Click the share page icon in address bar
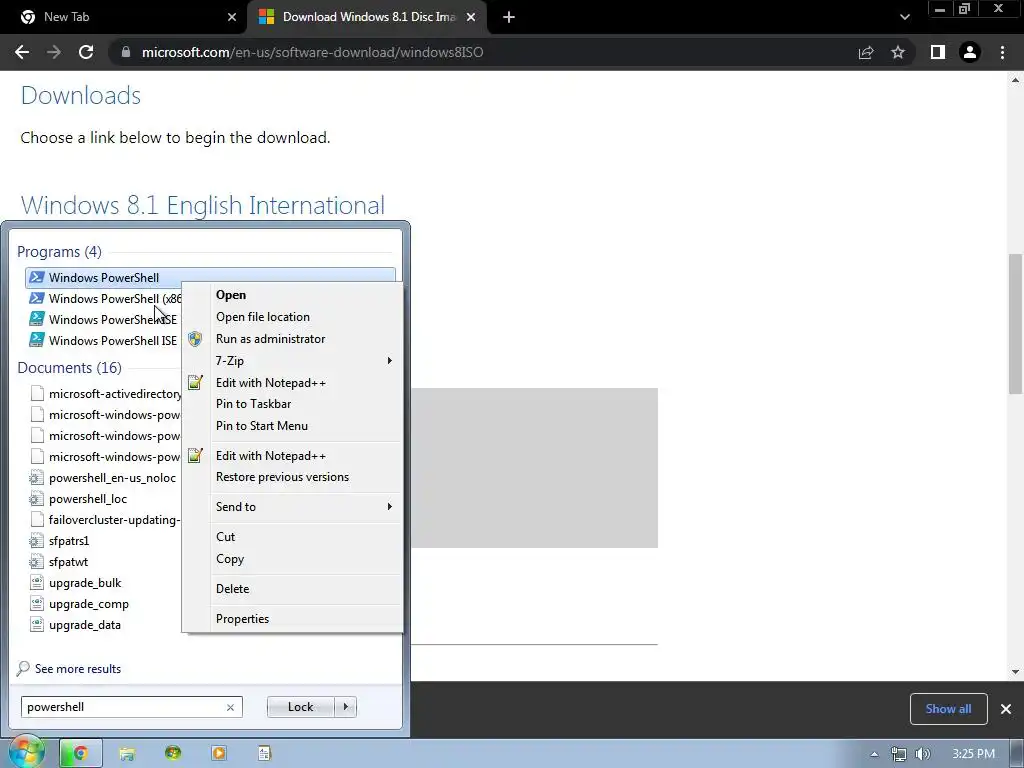Screen dimensions: 1024x768 (866, 52)
